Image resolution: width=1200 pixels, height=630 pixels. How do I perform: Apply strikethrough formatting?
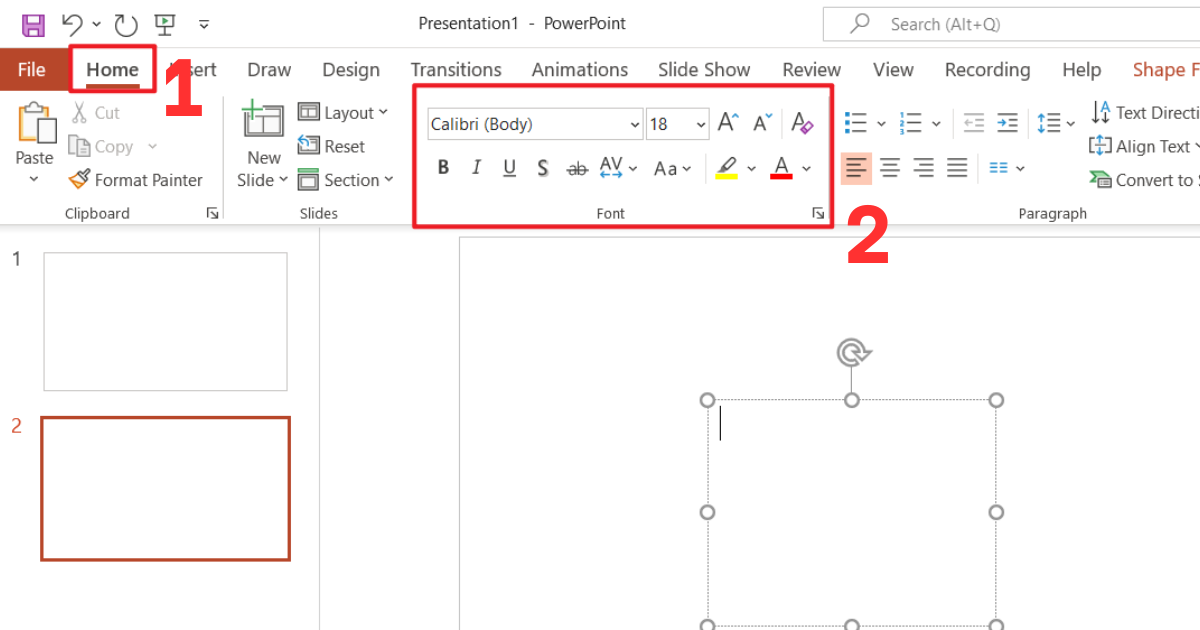click(577, 167)
